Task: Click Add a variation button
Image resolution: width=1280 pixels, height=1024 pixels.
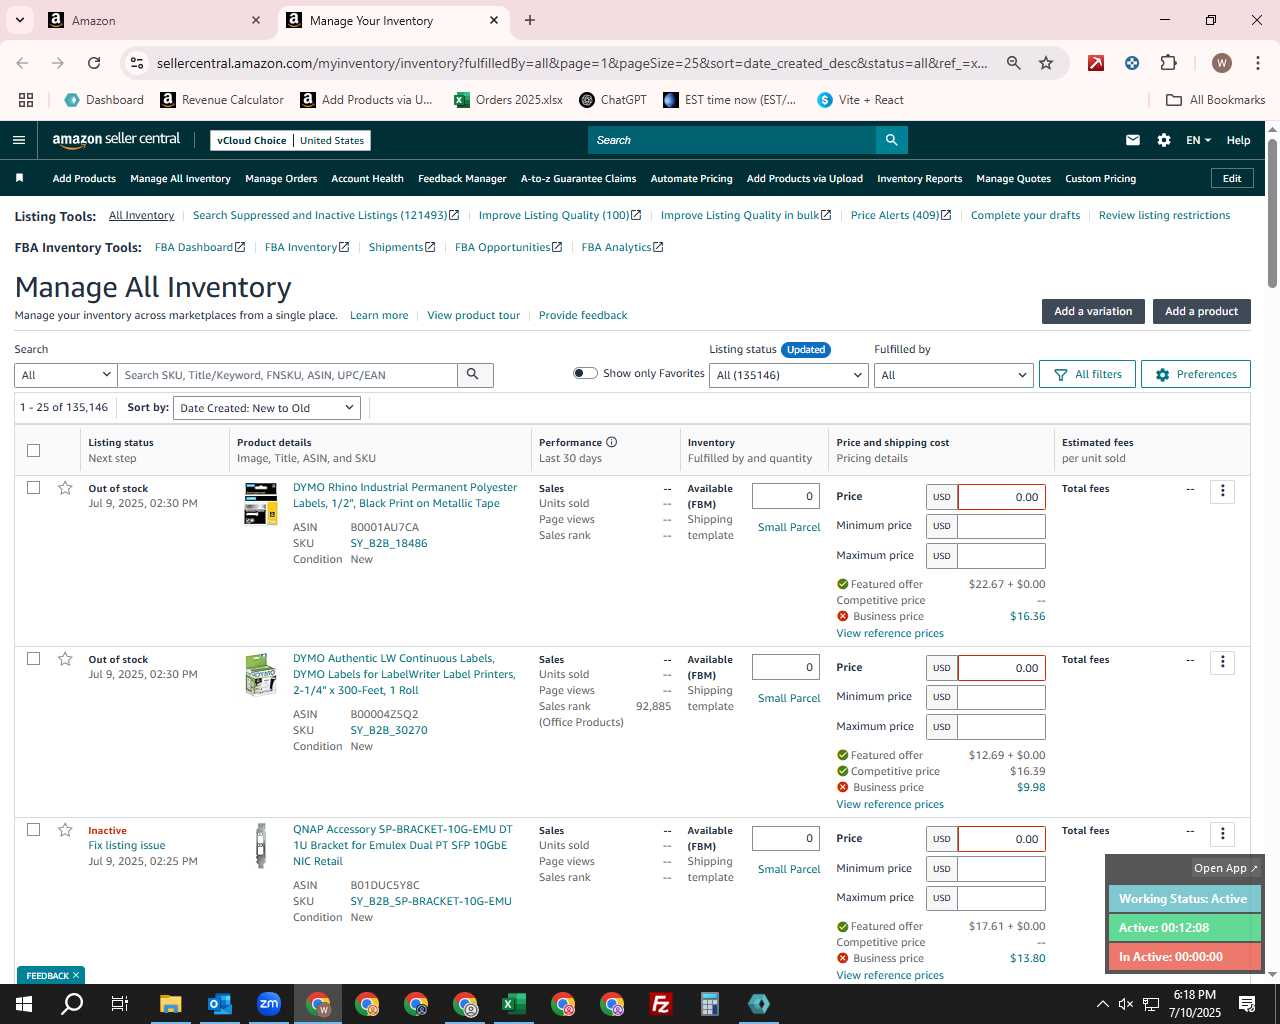Action: click(x=1093, y=311)
